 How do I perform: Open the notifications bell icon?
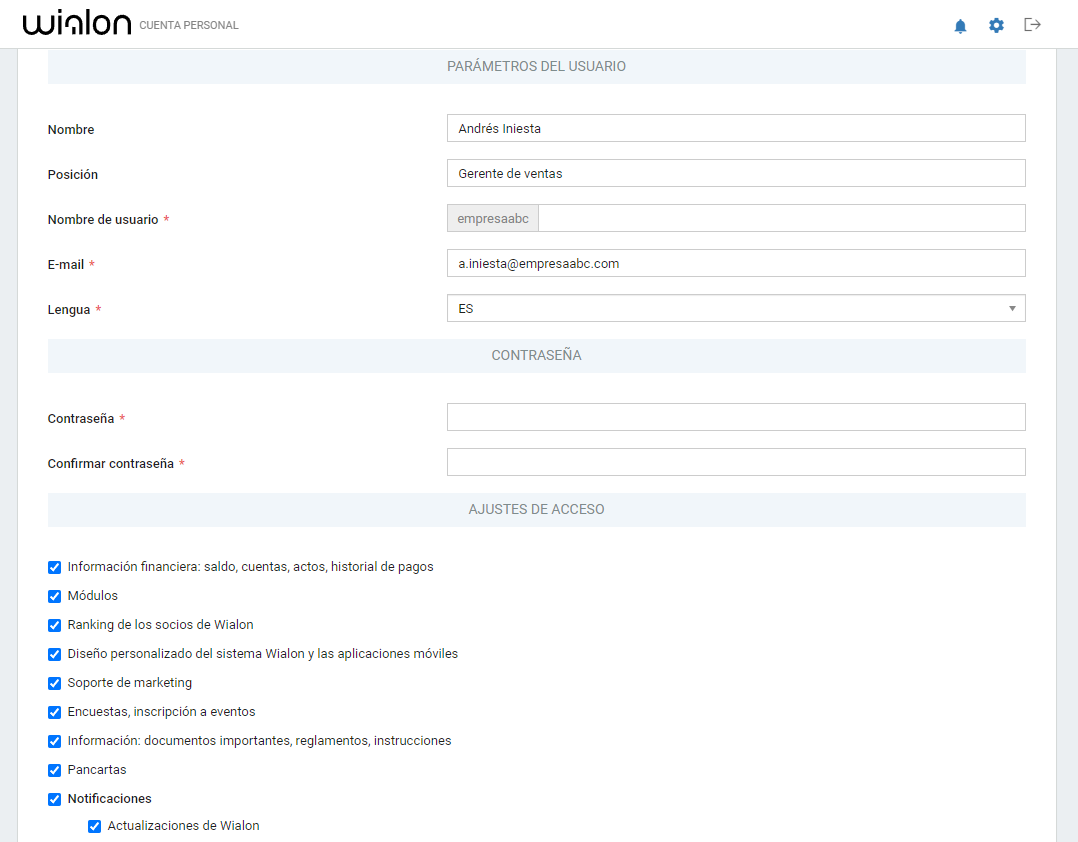point(960,26)
